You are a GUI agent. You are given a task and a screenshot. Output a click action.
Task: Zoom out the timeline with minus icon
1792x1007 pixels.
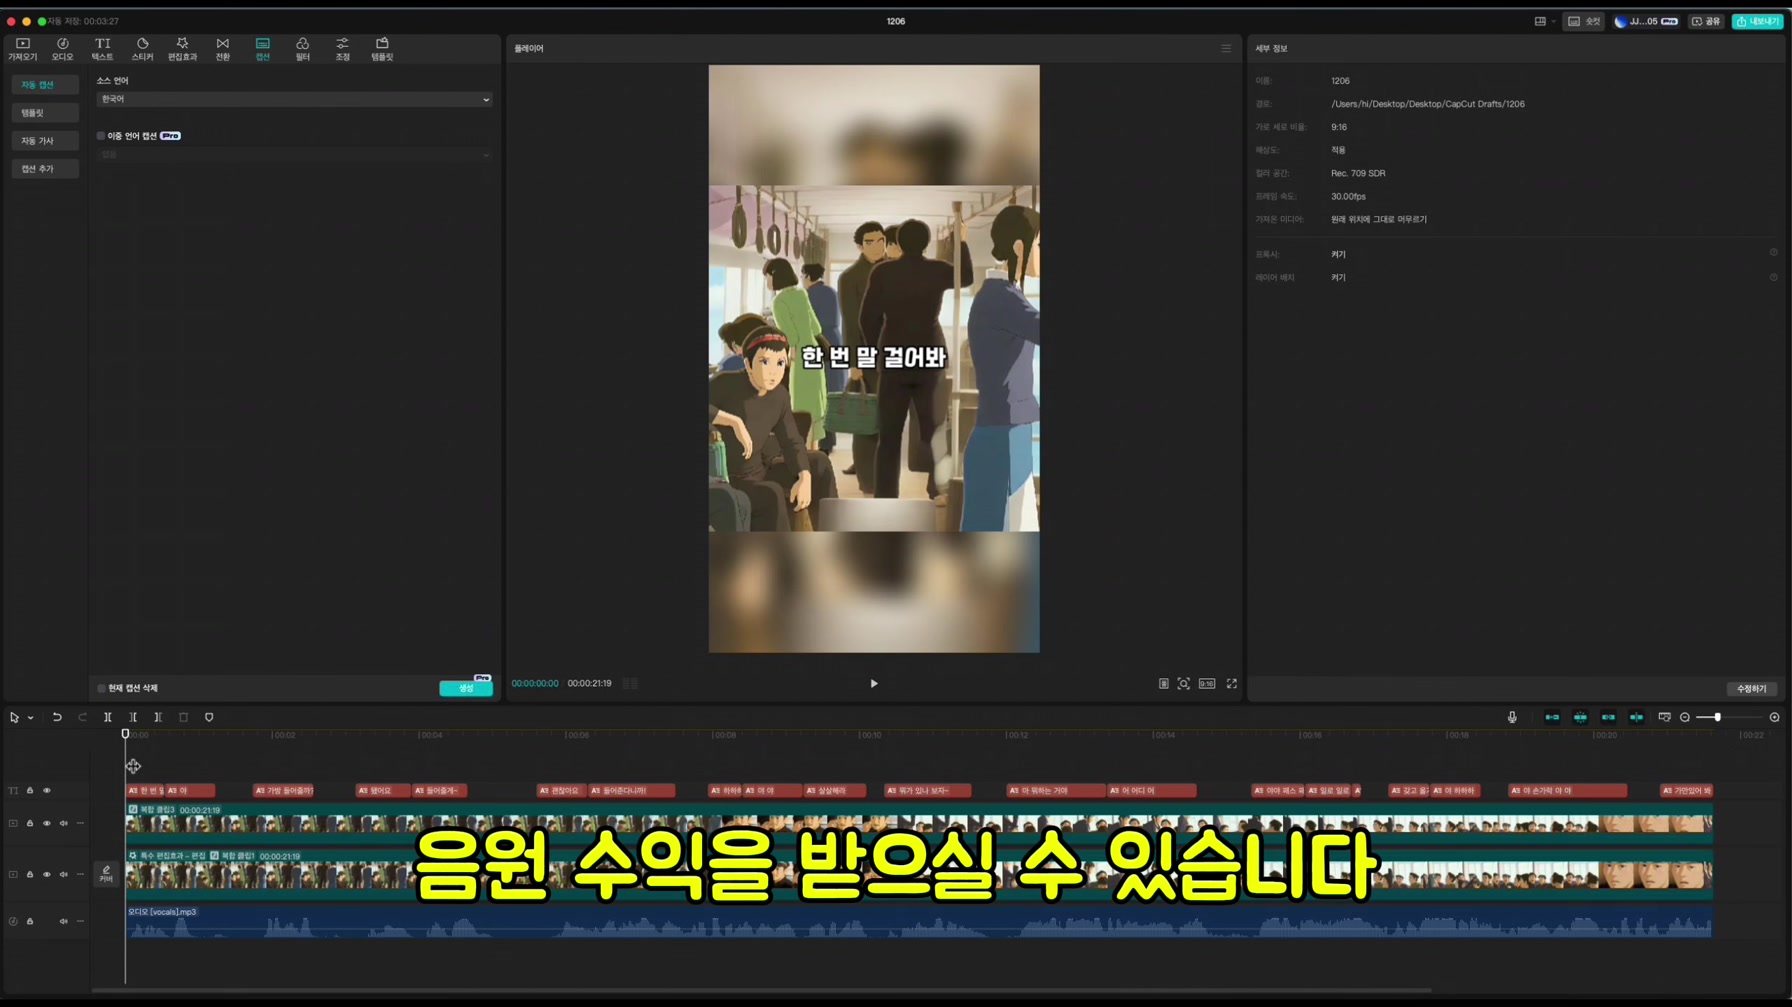tap(1685, 718)
